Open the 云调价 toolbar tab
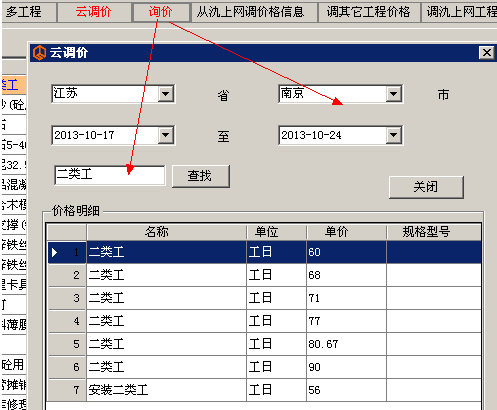The height and width of the screenshot is (410, 497). 94,12
